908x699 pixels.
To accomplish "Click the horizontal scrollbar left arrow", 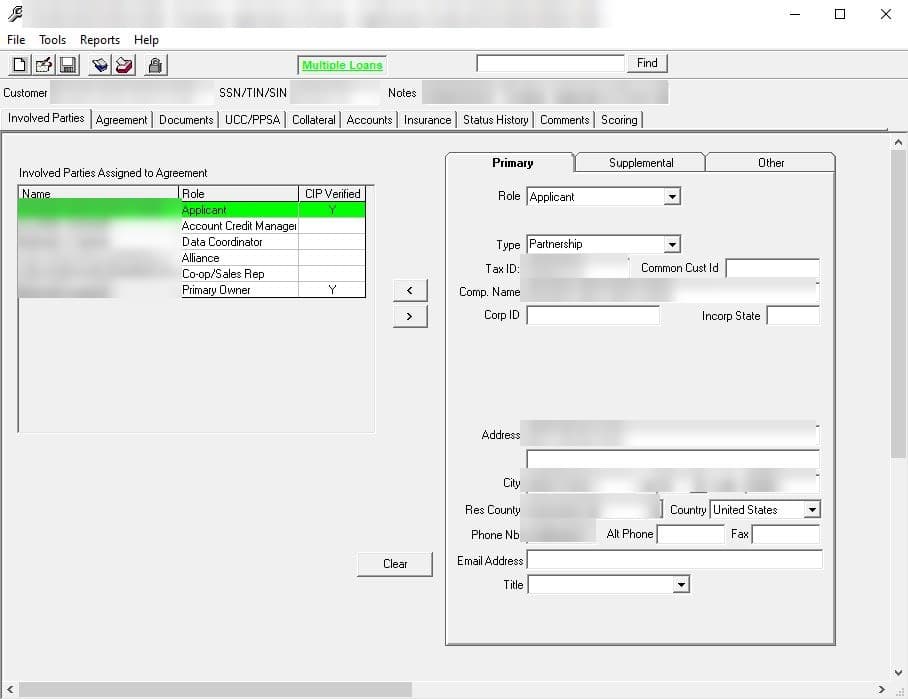I will coord(10,690).
